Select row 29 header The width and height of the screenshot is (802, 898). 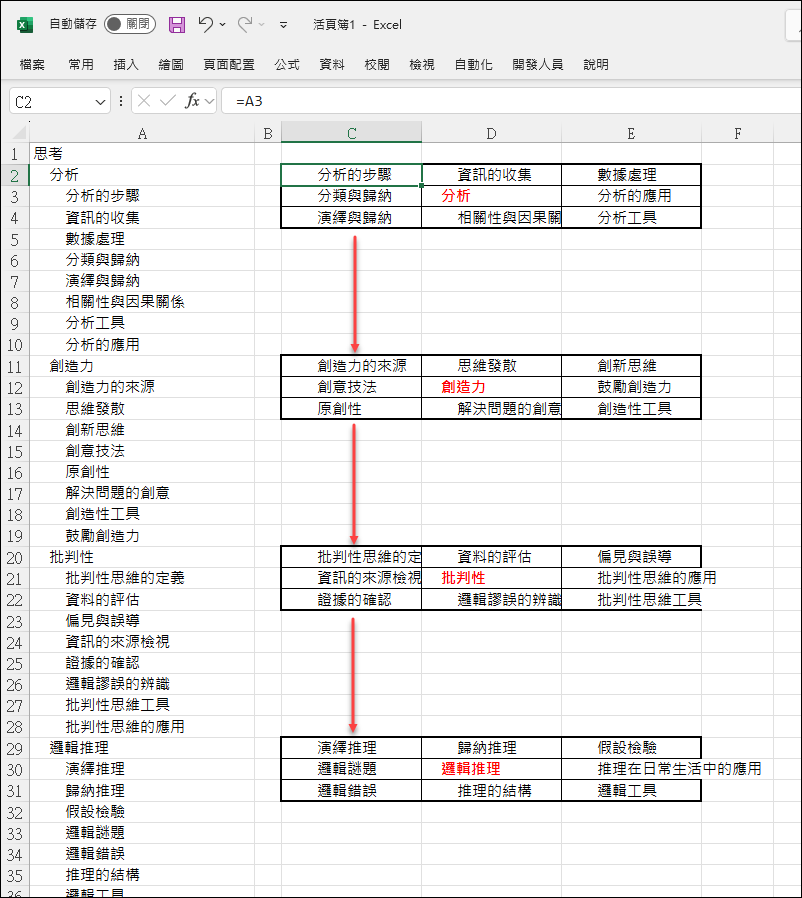click(15, 748)
